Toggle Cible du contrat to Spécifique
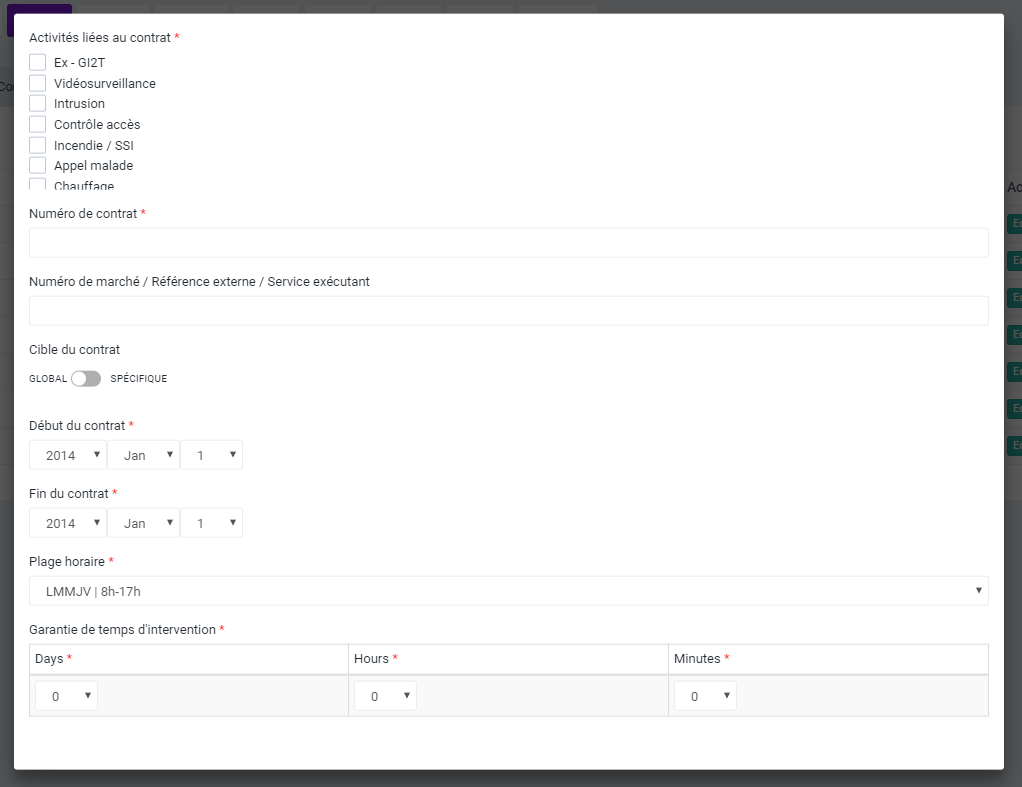Image resolution: width=1022 pixels, height=787 pixels. 86,379
